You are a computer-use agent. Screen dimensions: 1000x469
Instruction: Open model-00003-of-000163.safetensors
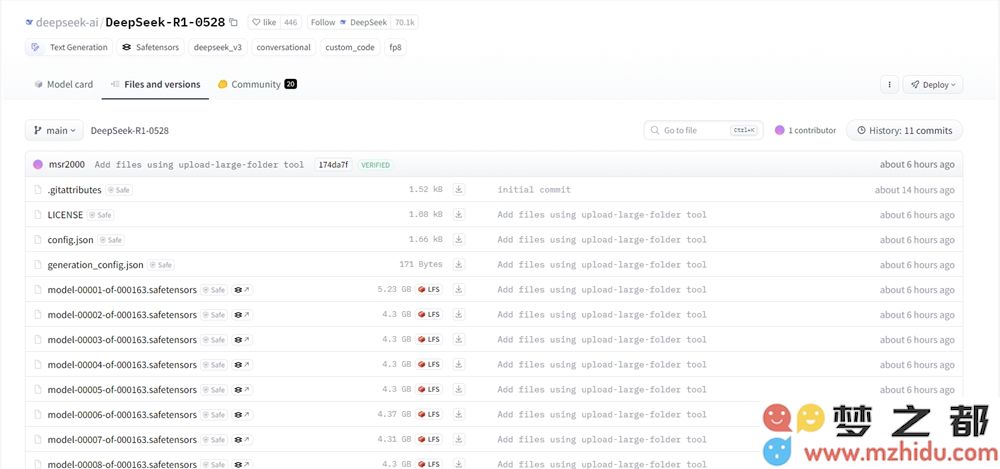click(122, 339)
